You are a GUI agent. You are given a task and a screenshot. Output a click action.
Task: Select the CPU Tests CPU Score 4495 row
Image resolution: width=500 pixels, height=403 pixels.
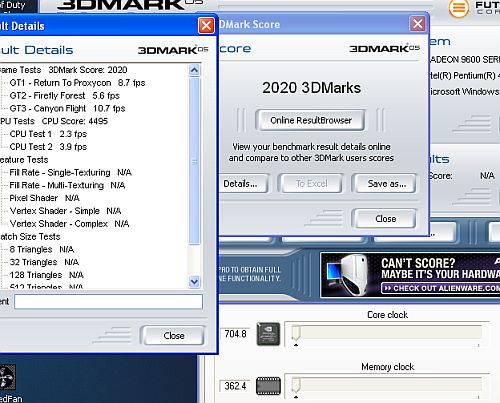[54, 121]
